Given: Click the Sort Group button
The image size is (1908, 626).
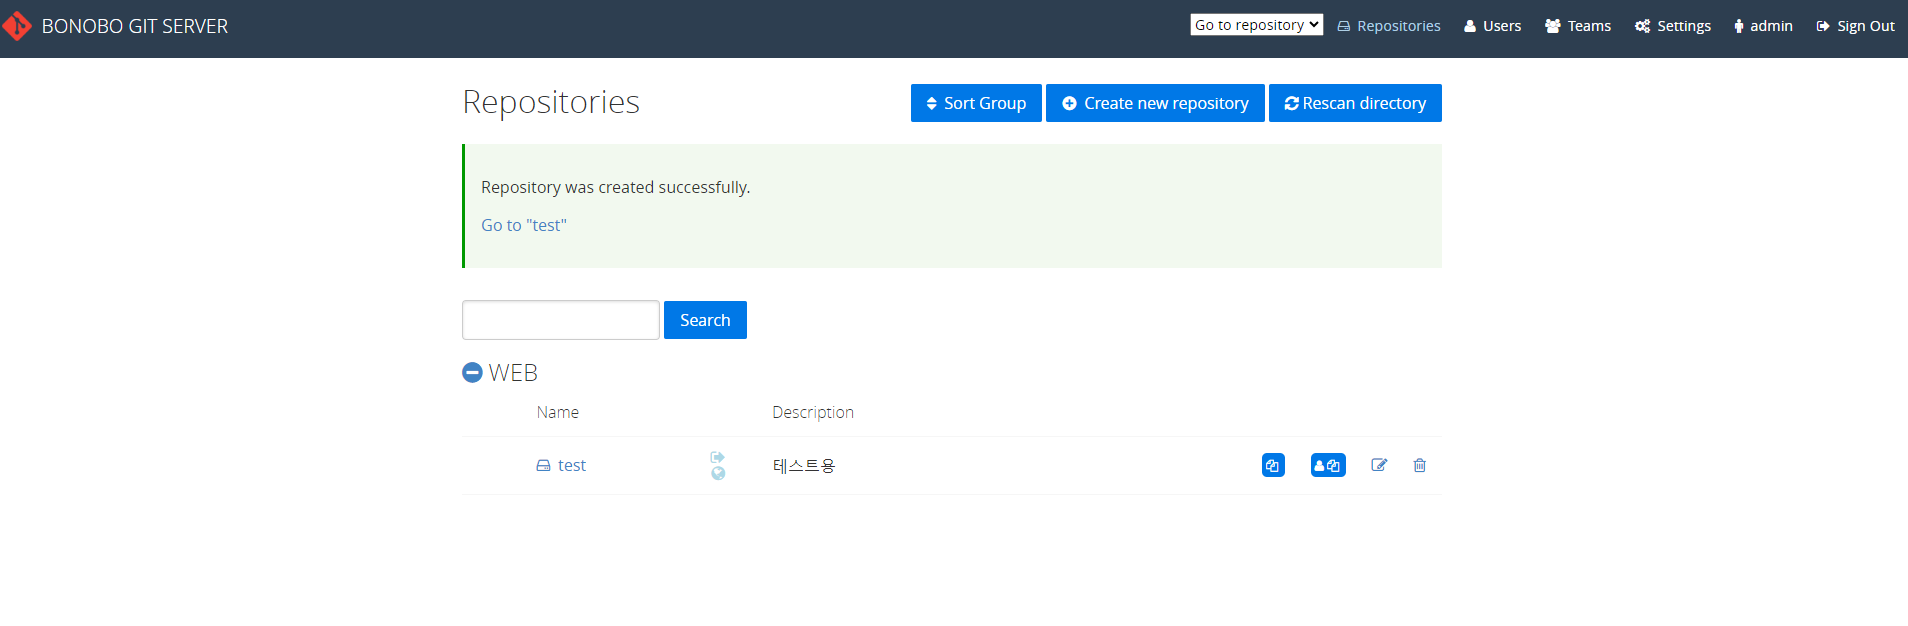Looking at the screenshot, I should (x=976, y=103).
